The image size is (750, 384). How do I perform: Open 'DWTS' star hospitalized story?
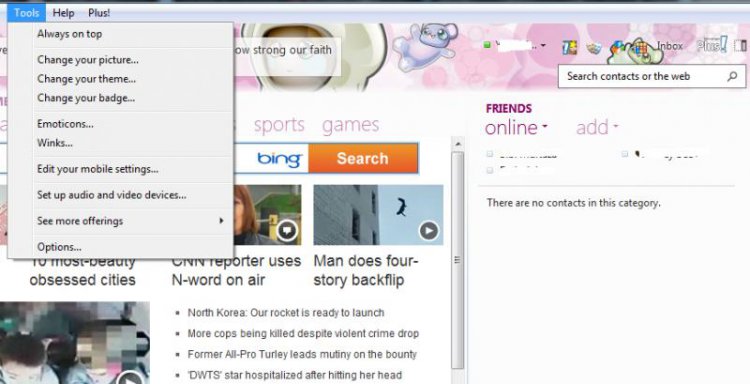(295, 375)
